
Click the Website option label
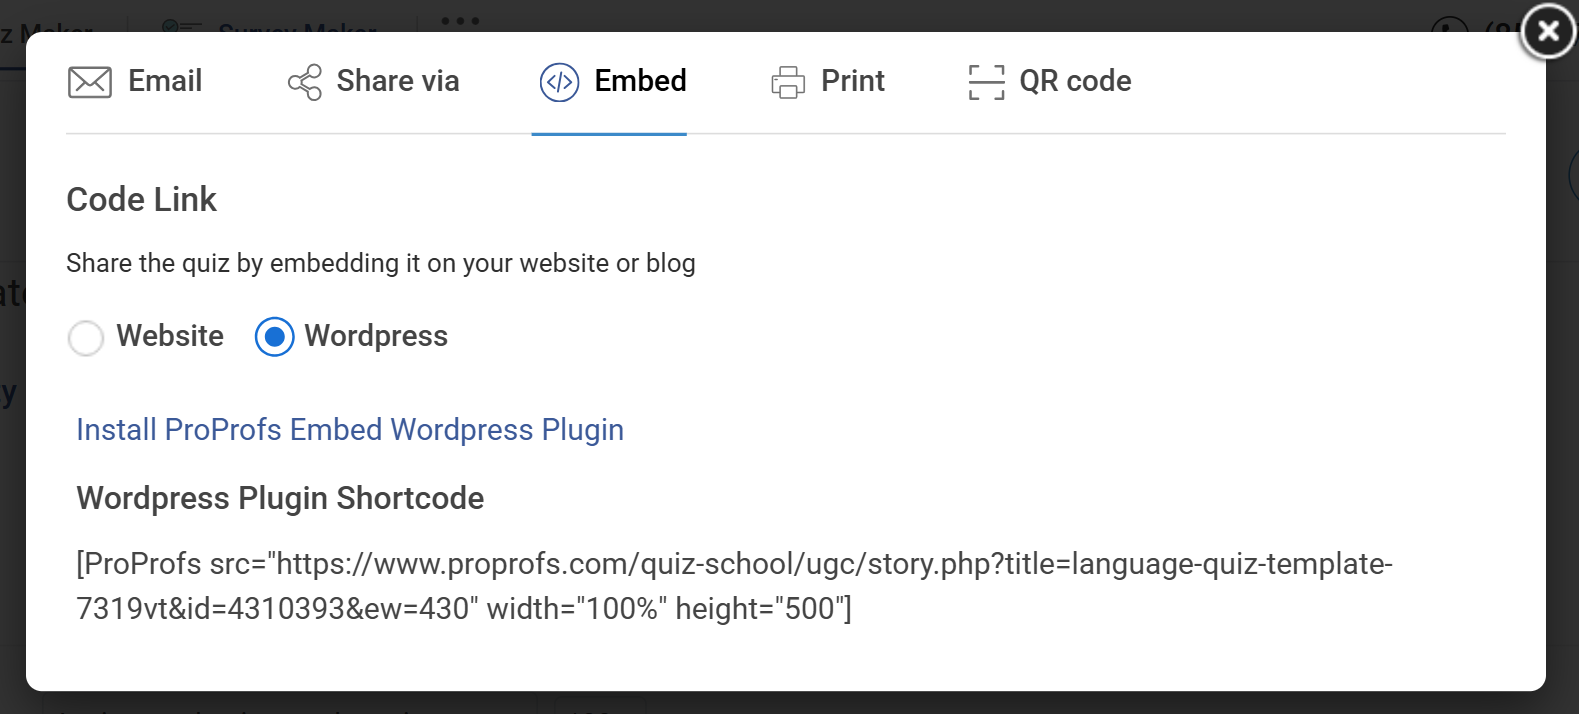click(170, 336)
